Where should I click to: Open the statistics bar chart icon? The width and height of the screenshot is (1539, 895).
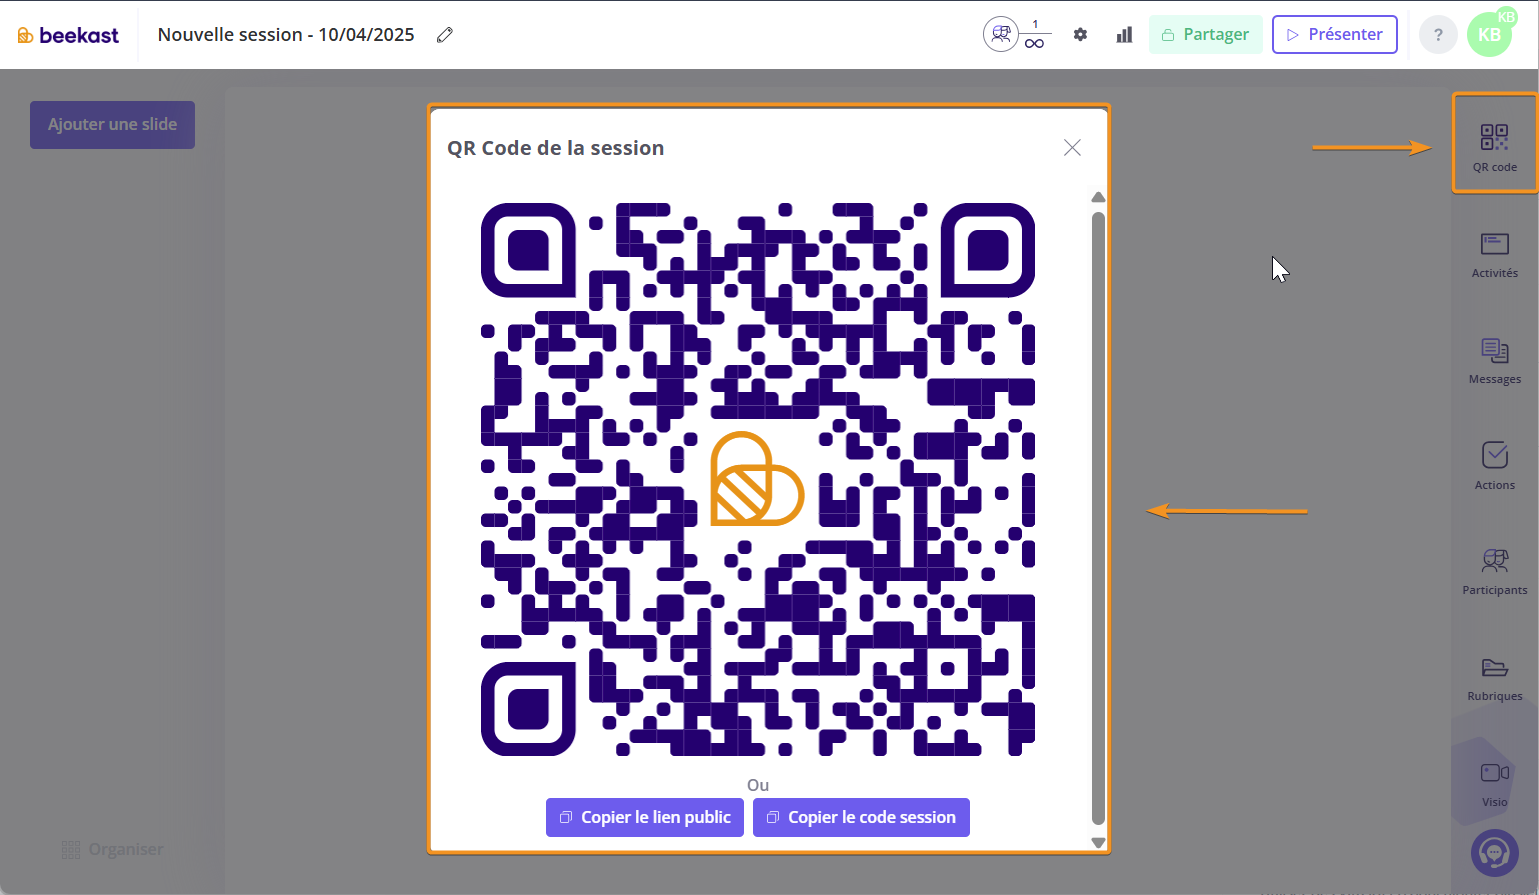[x=1124, y=35]
